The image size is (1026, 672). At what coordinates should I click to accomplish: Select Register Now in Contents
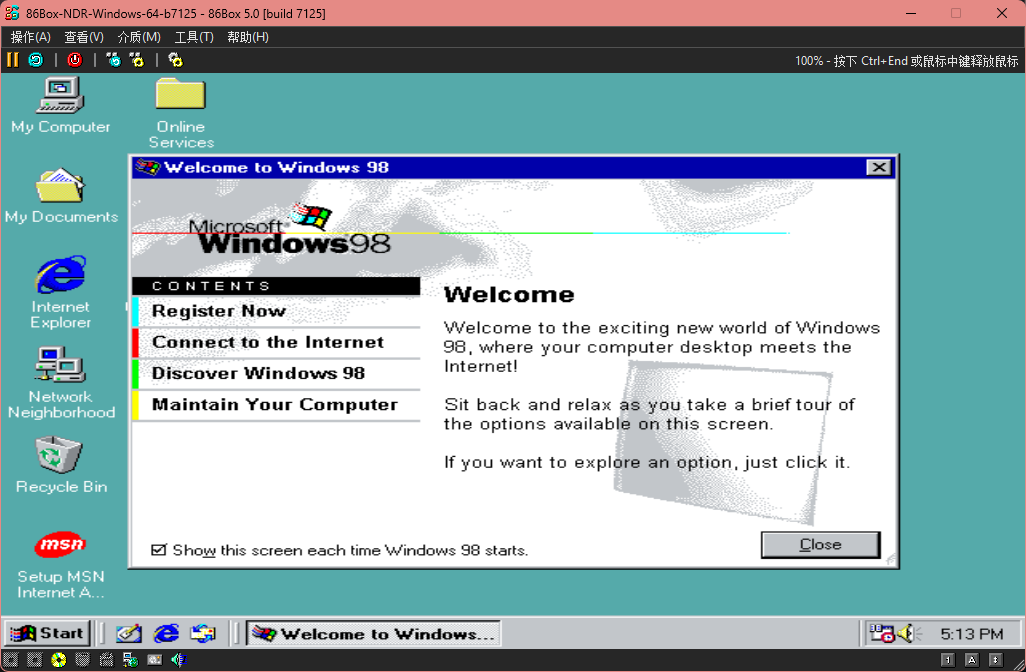click(276, 311)
